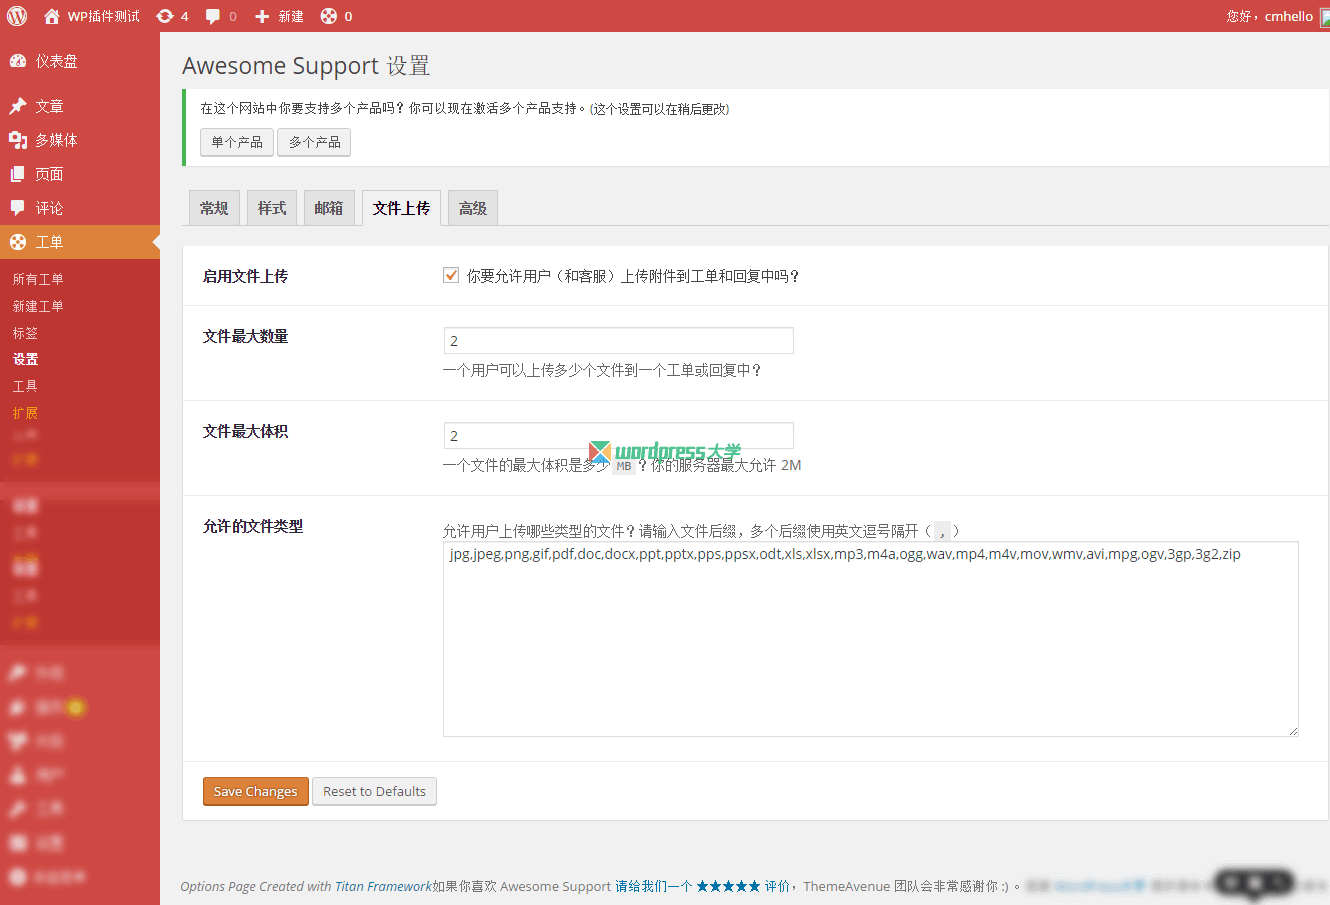Click the home icon in admin bar
This screenshot has width=1330, height=905.
point(52,16)
